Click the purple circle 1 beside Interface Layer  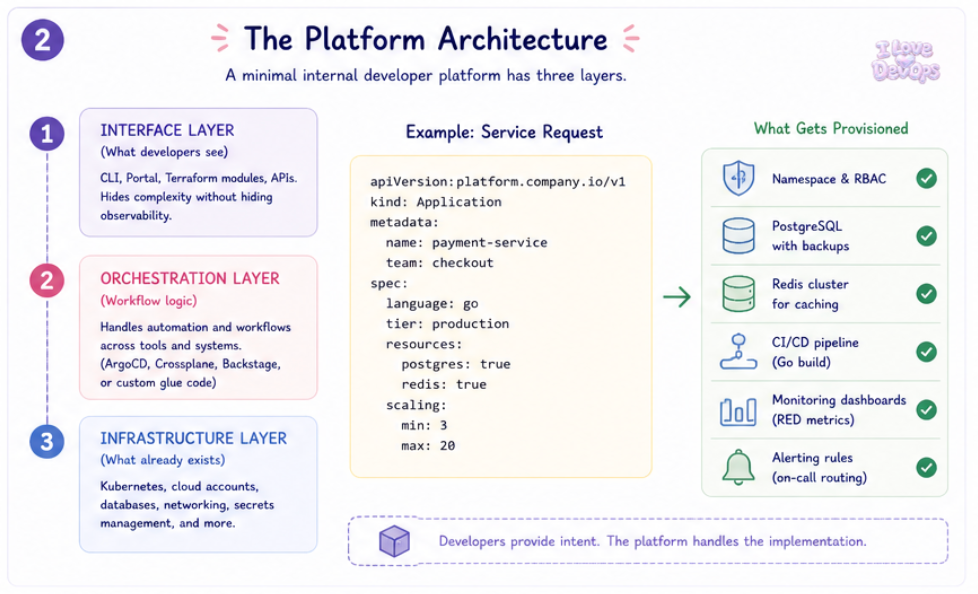[47, 134]
